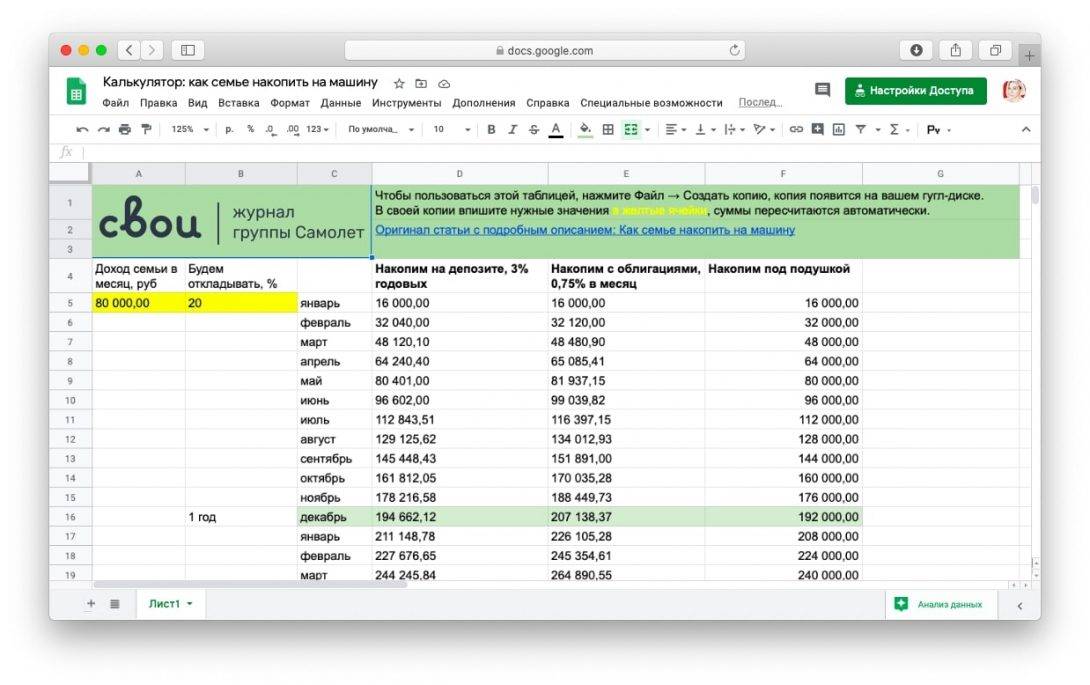Screen dimensions: 1090x685
Task: Open the borders tool
Action: click(x=608, y=129)
